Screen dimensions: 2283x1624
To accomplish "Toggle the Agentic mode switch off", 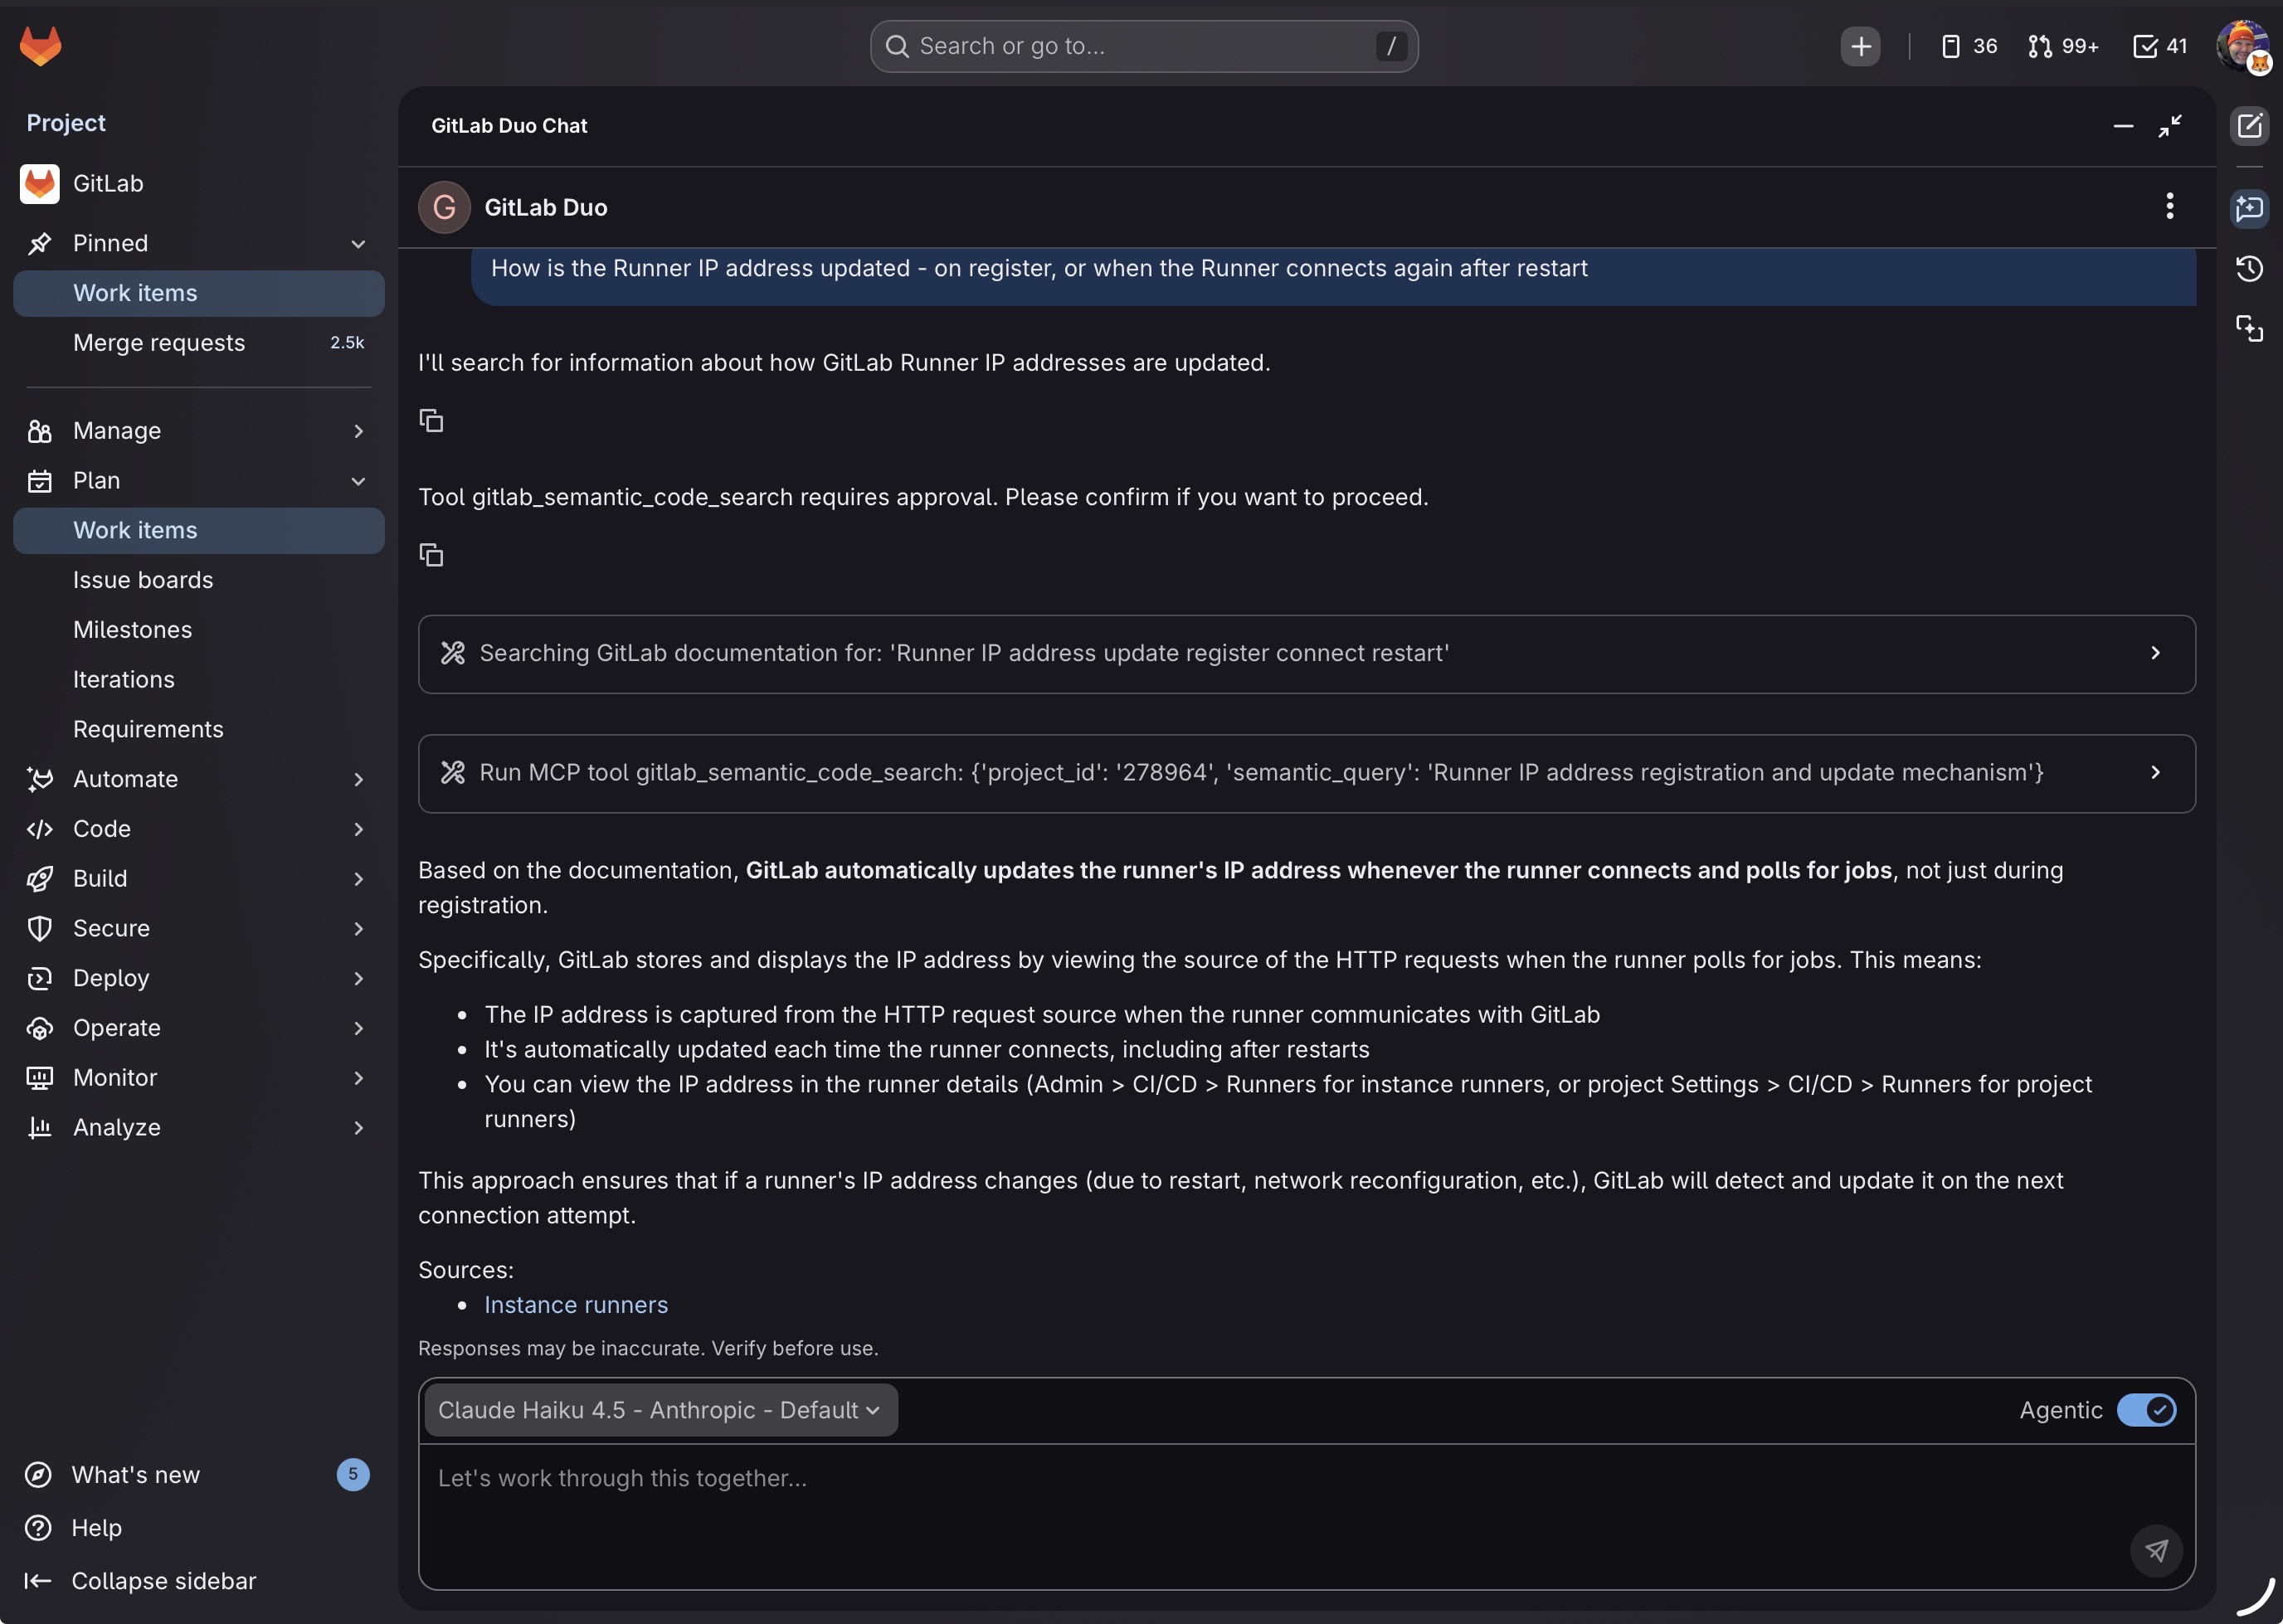I will [2146, 1410].
